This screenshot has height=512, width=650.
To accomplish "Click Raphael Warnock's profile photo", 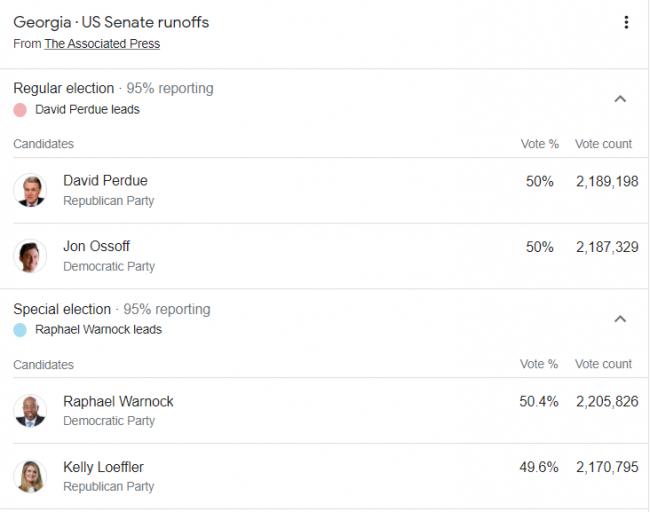I will 30,410.
